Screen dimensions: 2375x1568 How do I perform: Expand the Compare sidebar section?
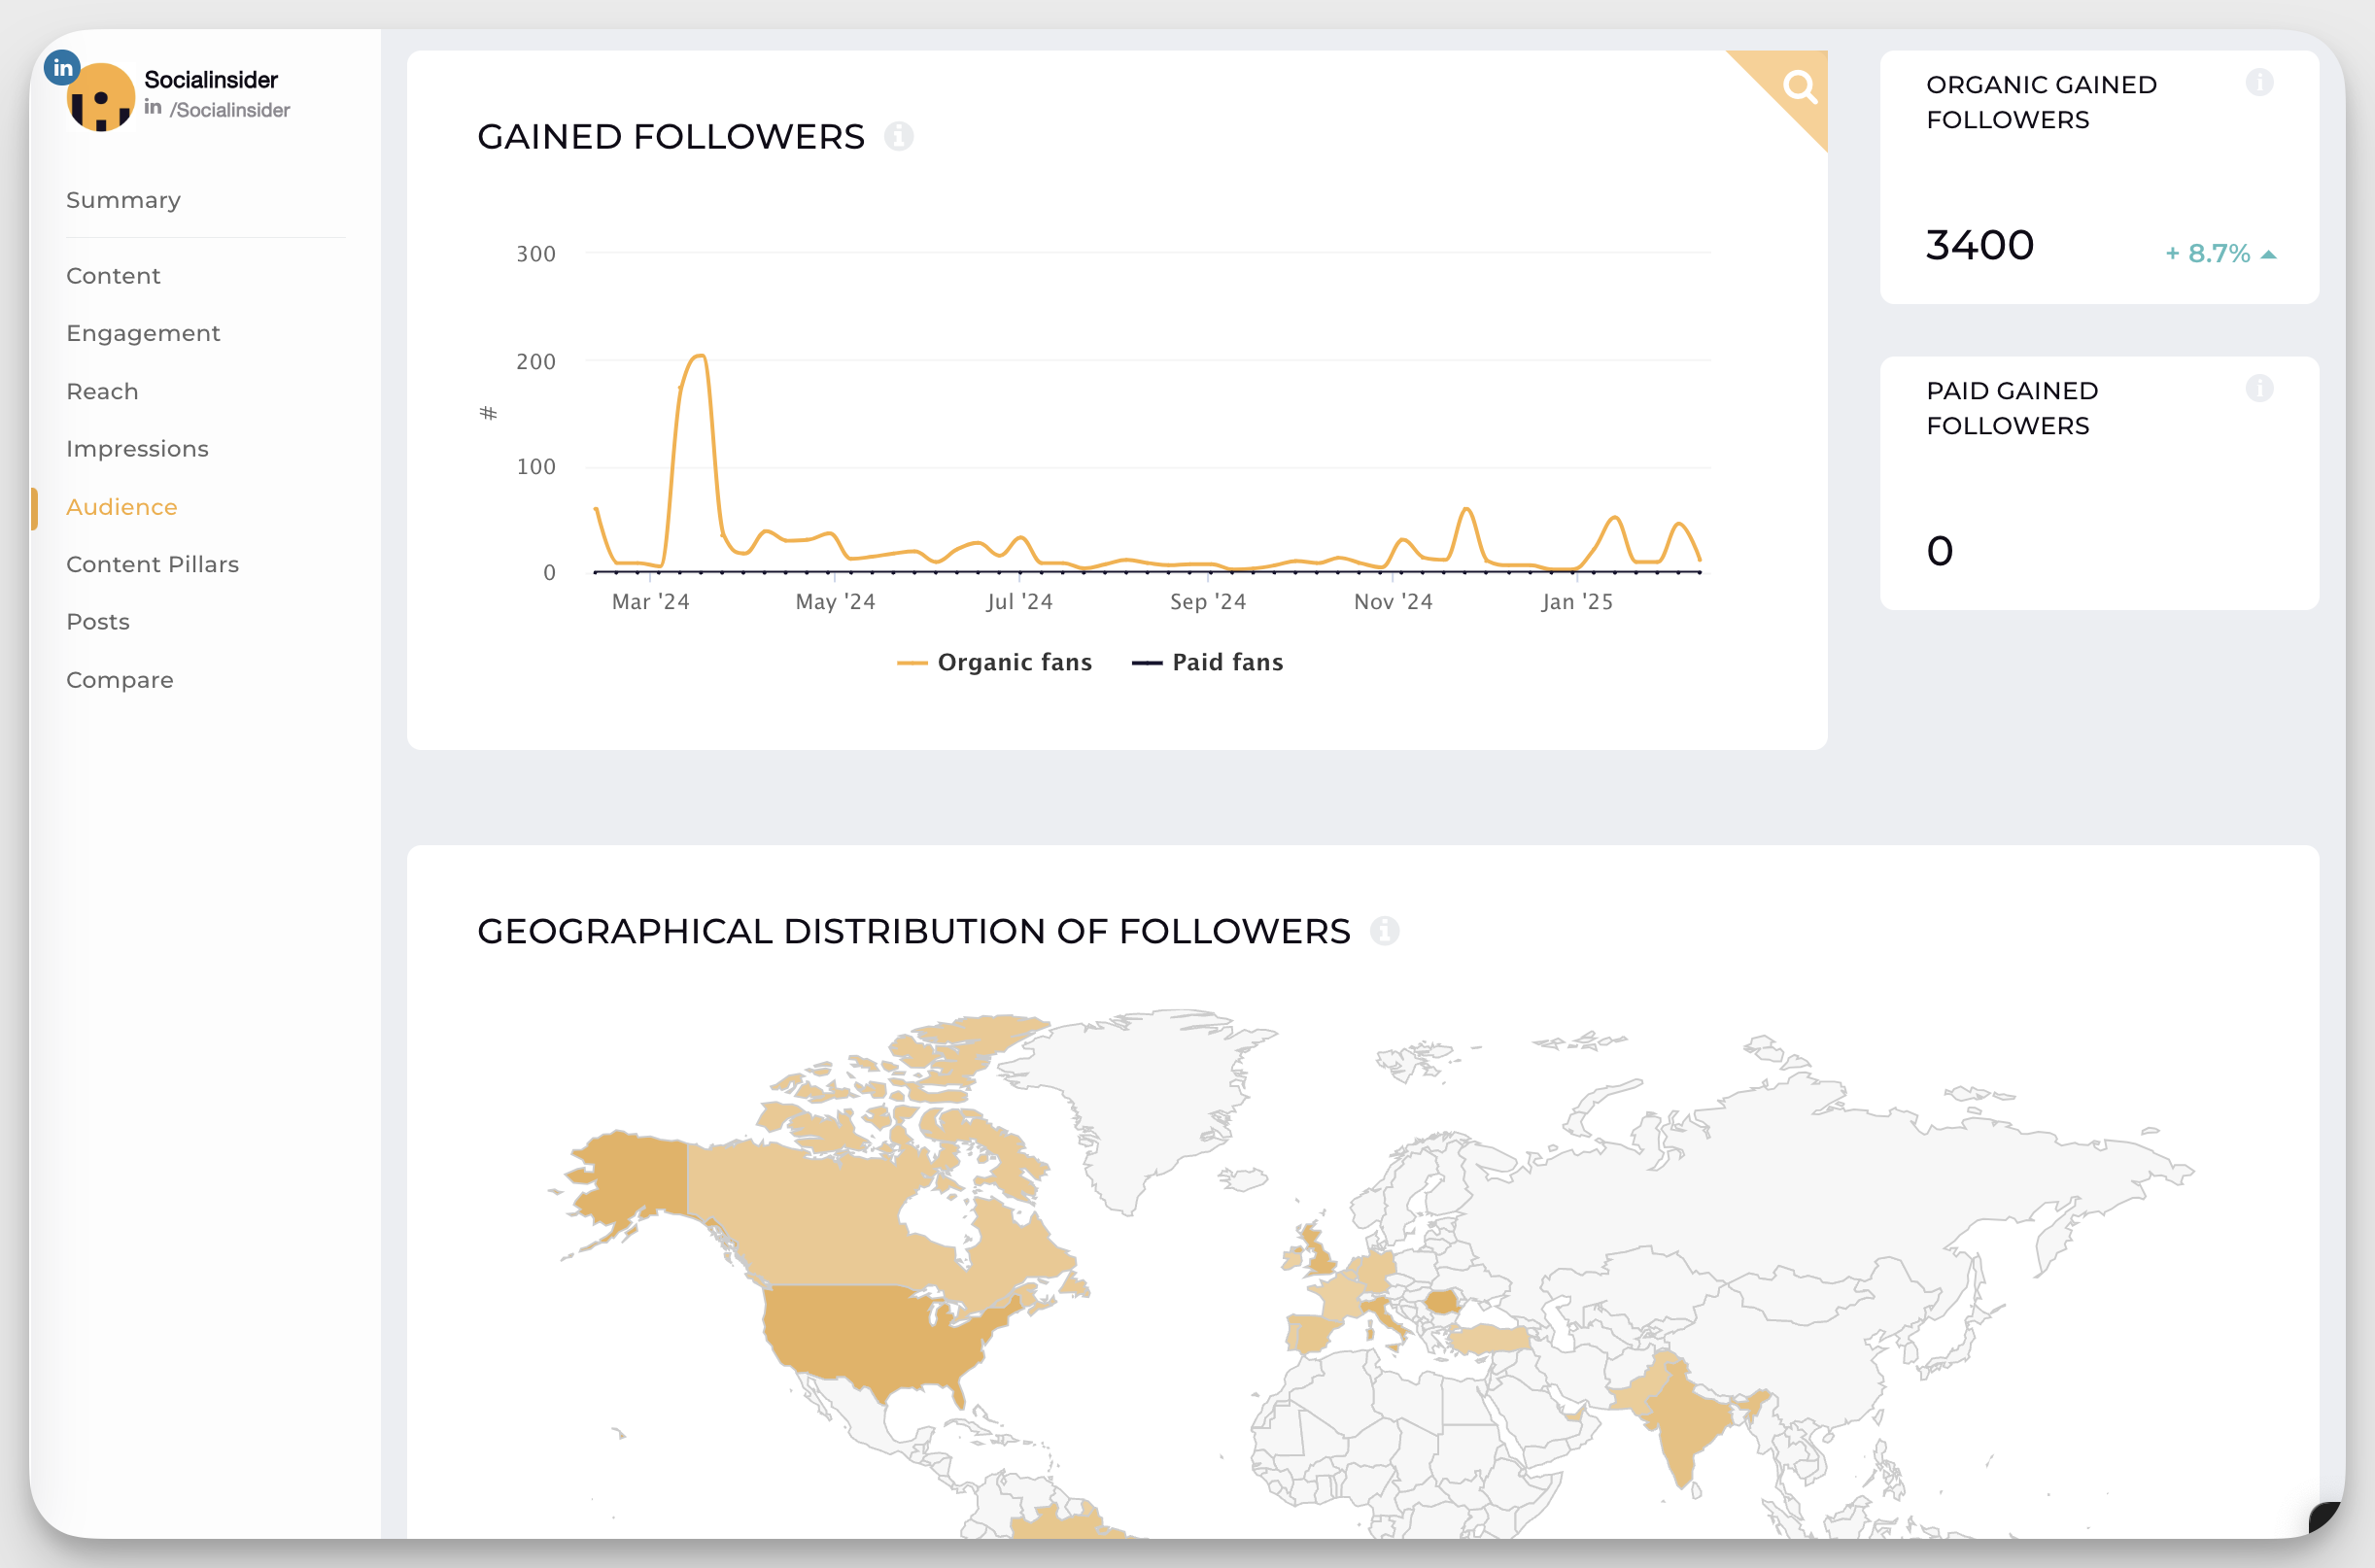(119, 679)
